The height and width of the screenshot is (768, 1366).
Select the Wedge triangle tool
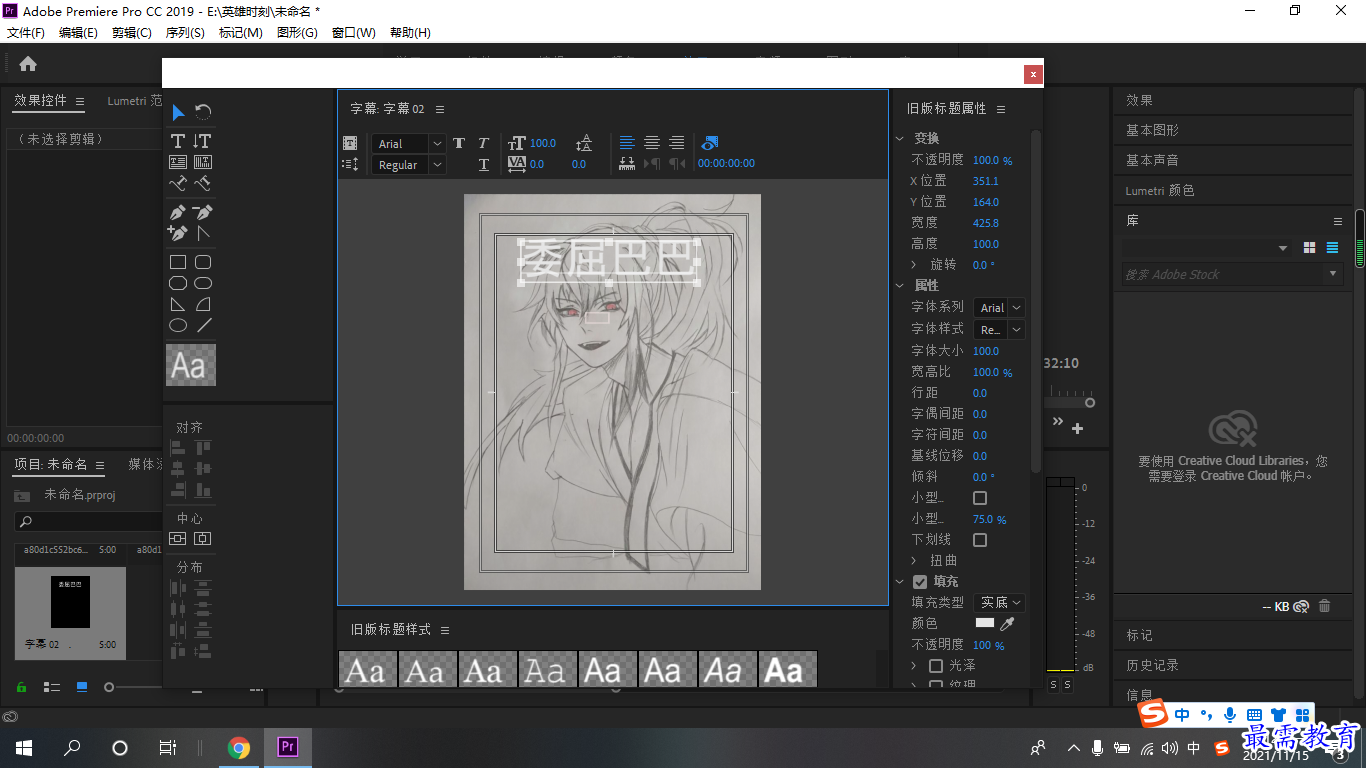pyautogui.click(x=178, y=304)
